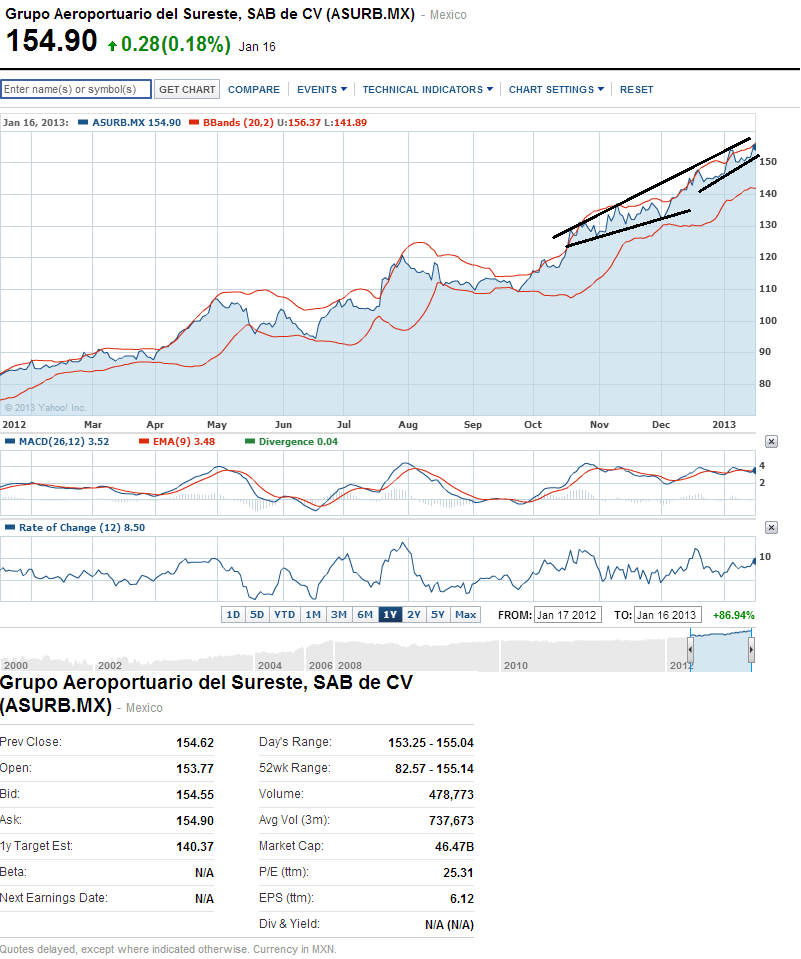Select the 1M time range
The image size is (801, 959).
313,615
